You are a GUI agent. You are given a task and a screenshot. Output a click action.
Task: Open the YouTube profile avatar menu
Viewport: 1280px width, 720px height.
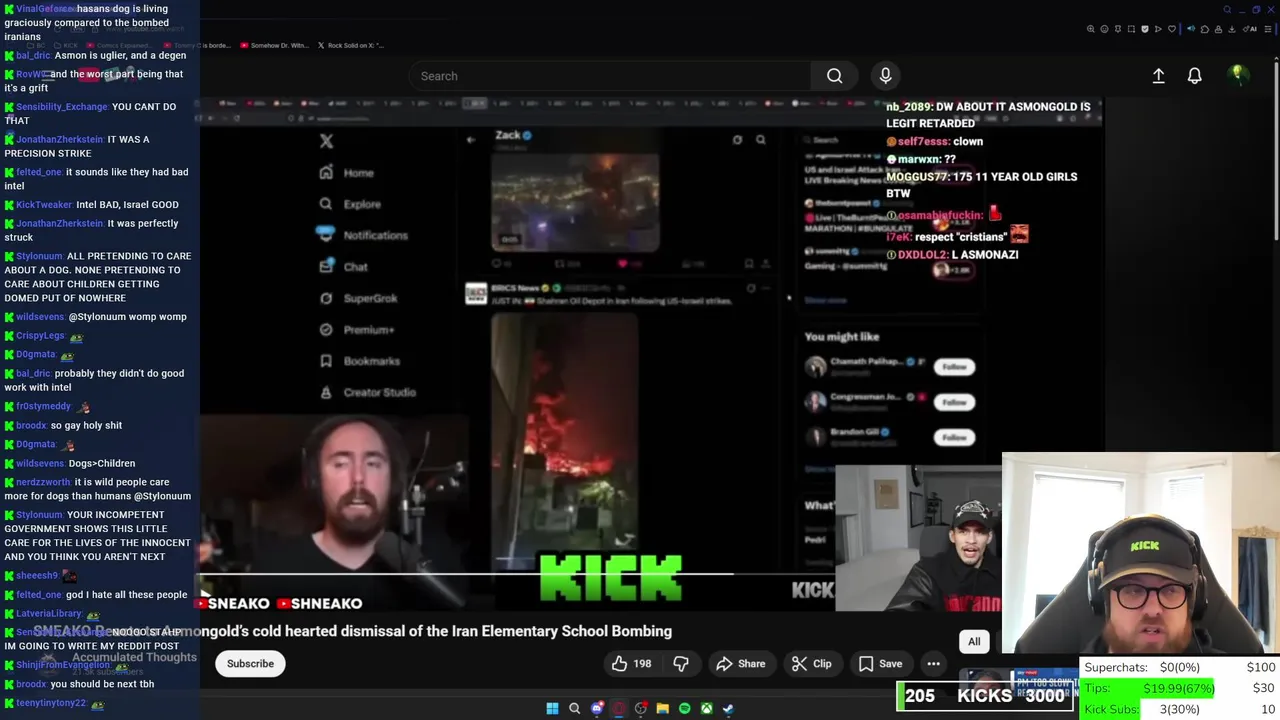[1238, 75]
